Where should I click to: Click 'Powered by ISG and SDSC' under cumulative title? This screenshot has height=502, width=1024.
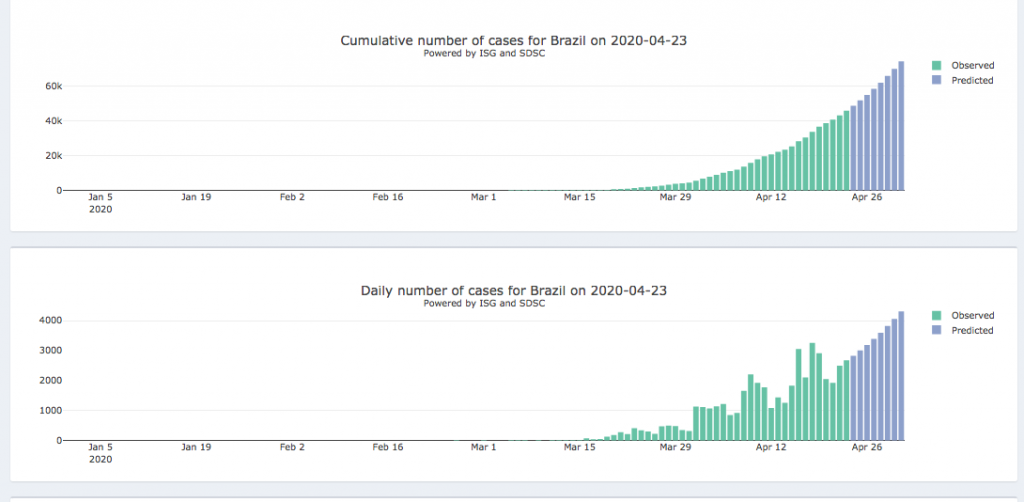484,53
